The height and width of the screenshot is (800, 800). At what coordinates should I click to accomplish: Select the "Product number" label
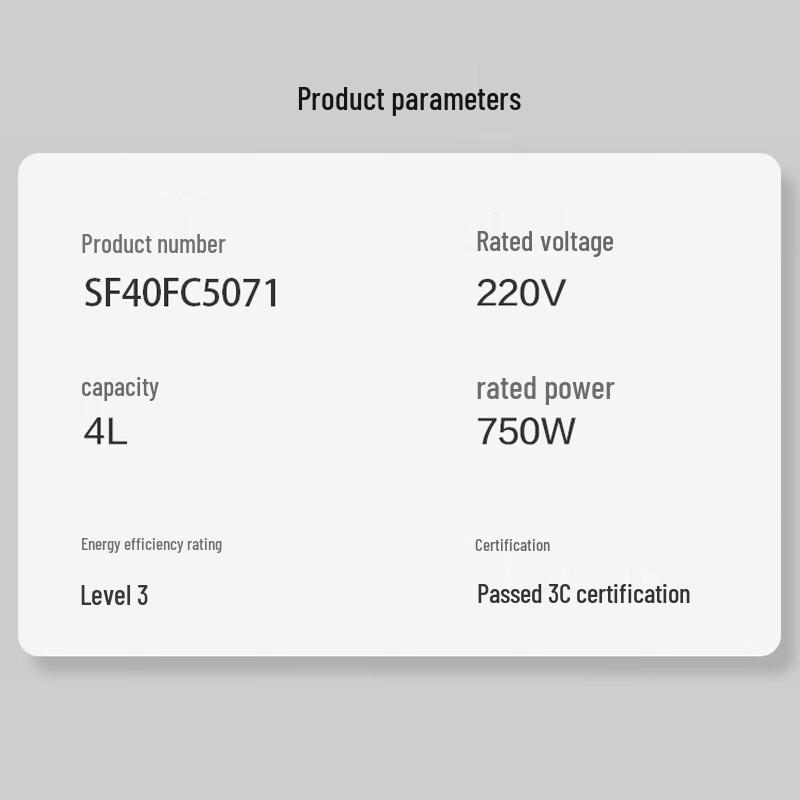click(153, 244)
